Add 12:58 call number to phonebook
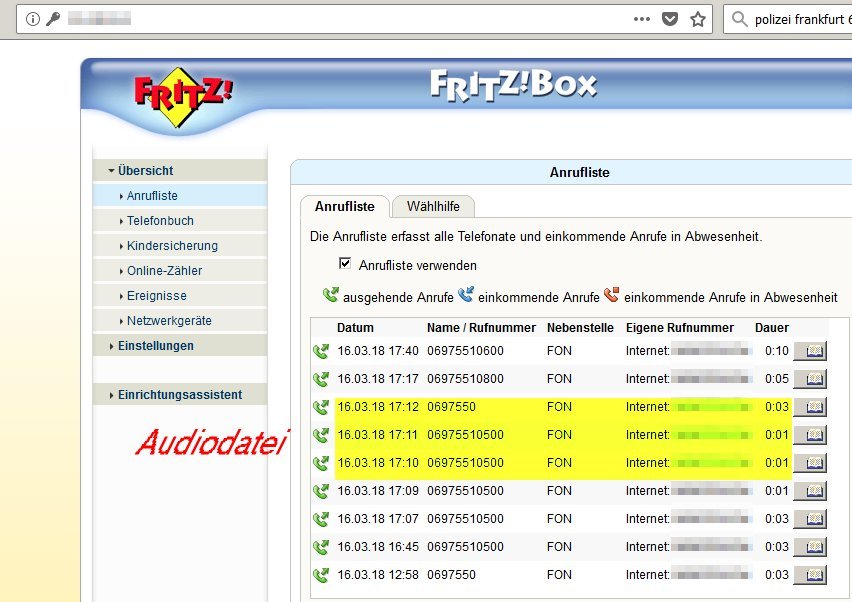Viewport: 852px width, 602px height. click(x=810, y=575)
